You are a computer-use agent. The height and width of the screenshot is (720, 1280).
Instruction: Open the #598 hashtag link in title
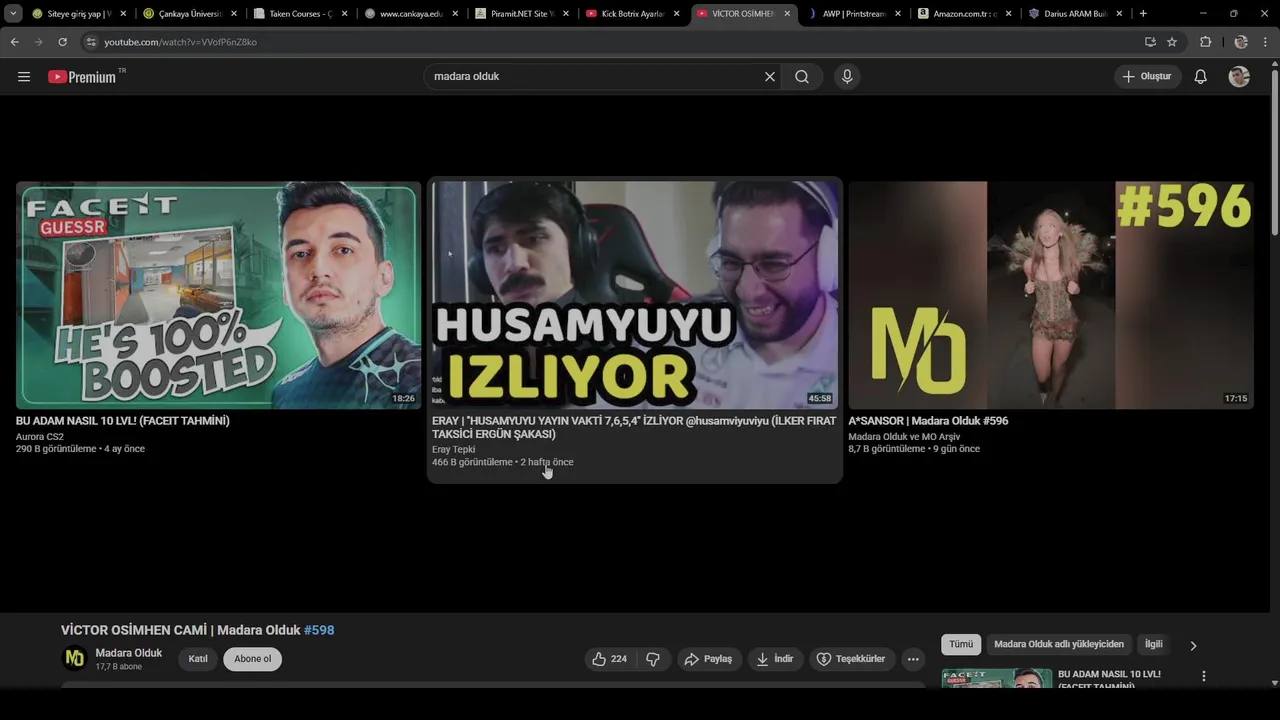[x=319, y=630]
